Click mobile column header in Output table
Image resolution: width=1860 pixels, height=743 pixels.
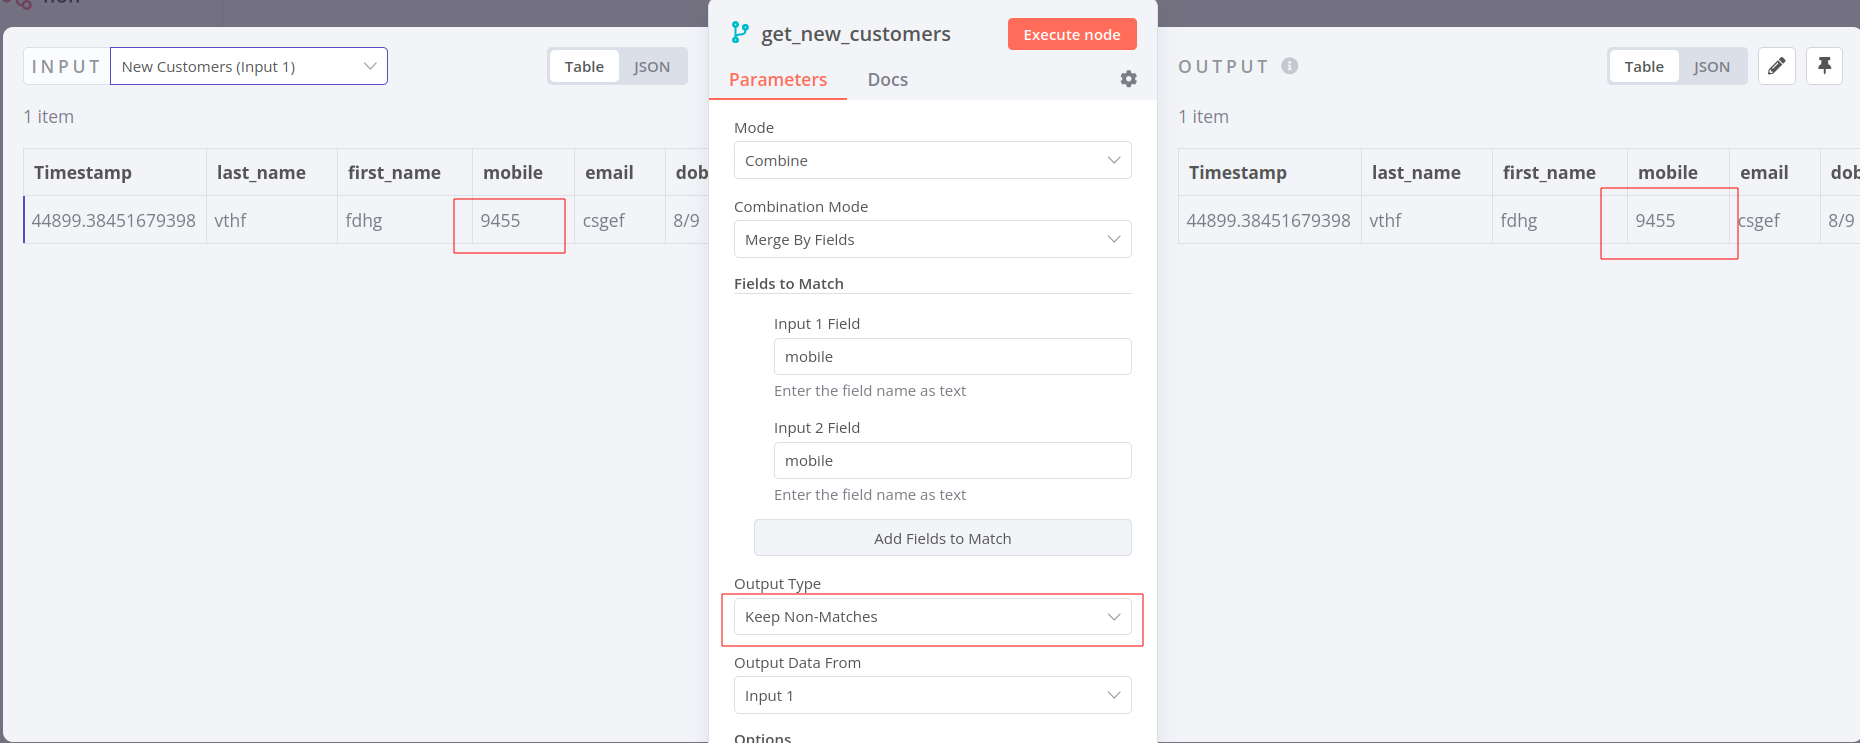tap(1678, 172)
